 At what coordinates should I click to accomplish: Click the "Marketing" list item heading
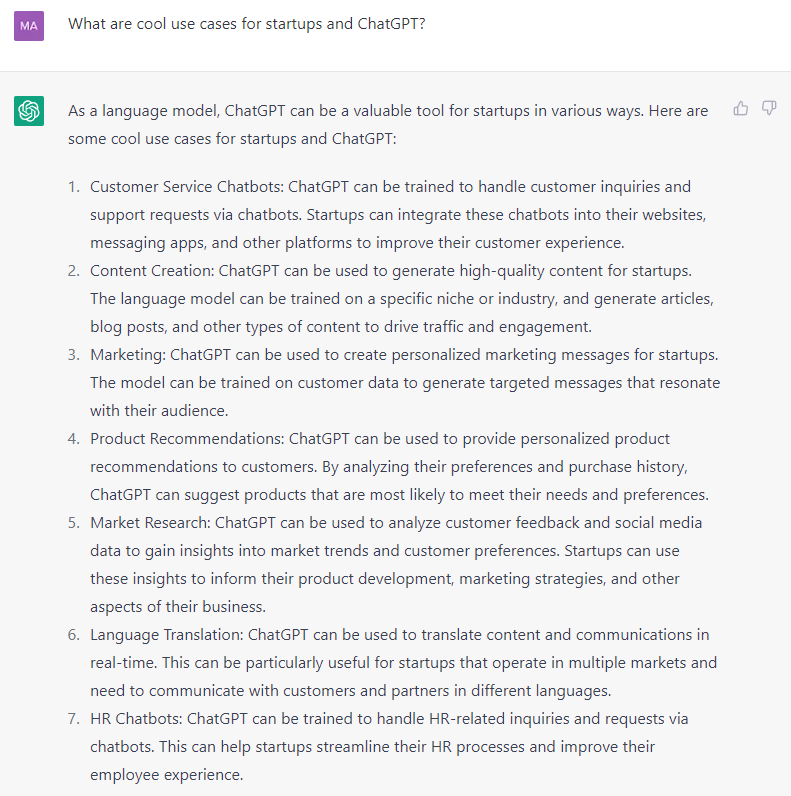point(126,355)
